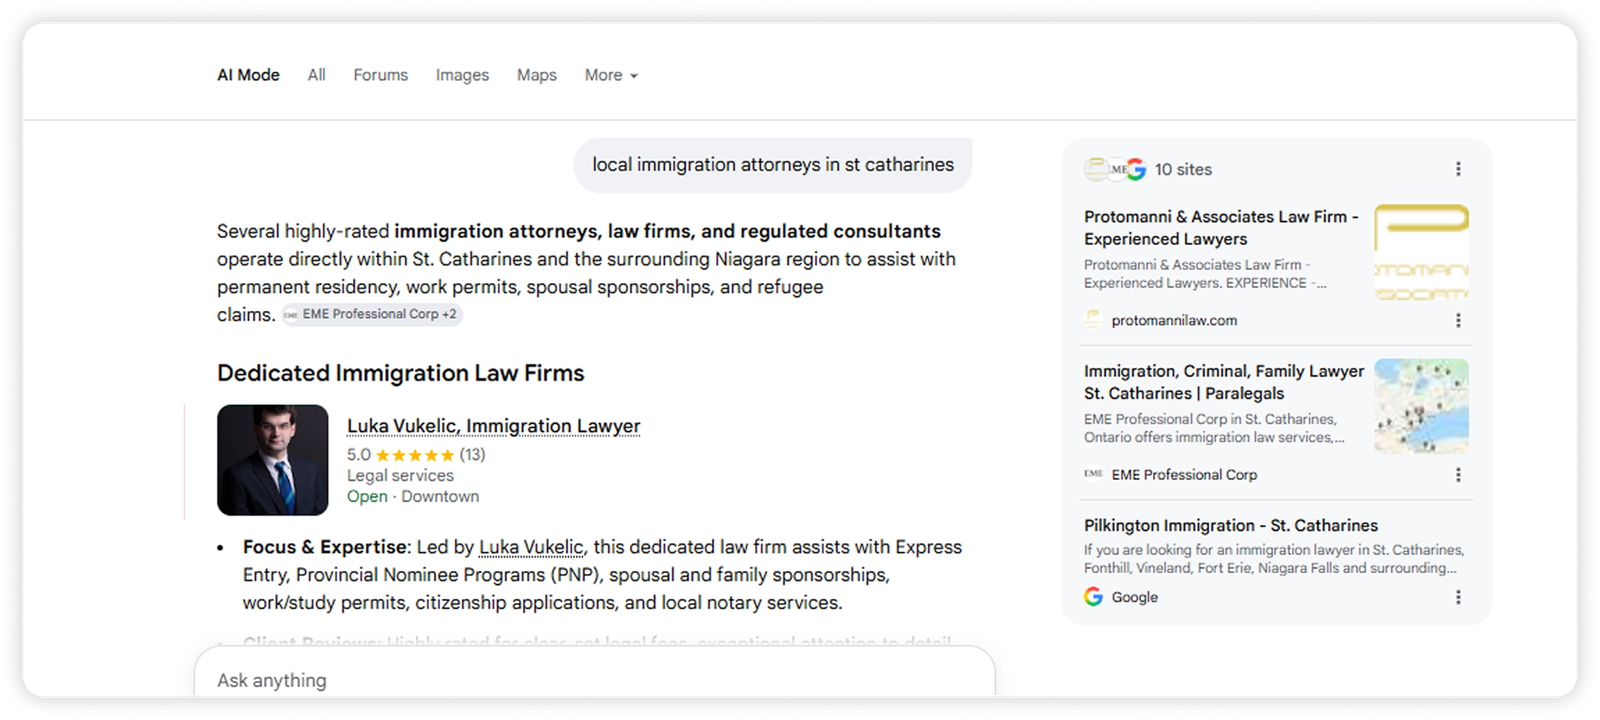Open the 10 sites panel options menu
The width and height of the screenshot is (1600, 720).
tap(1458, 169)
